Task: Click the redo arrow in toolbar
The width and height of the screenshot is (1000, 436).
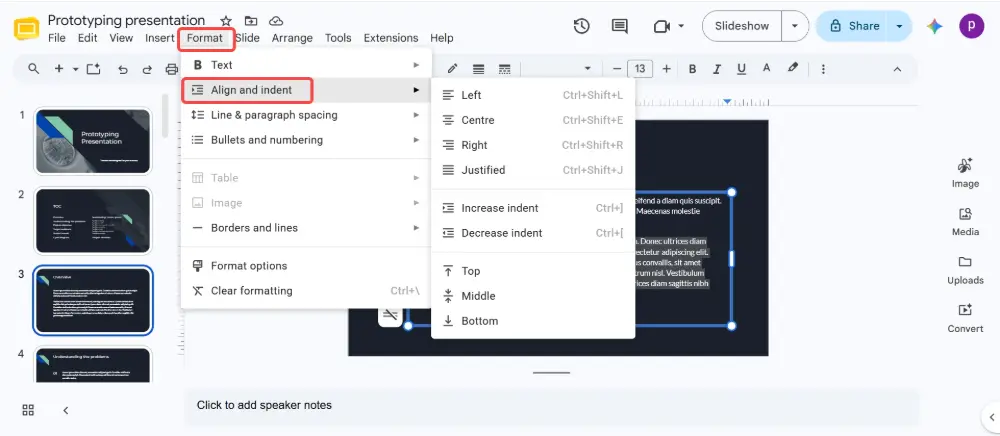Action: tap(147, 69)
